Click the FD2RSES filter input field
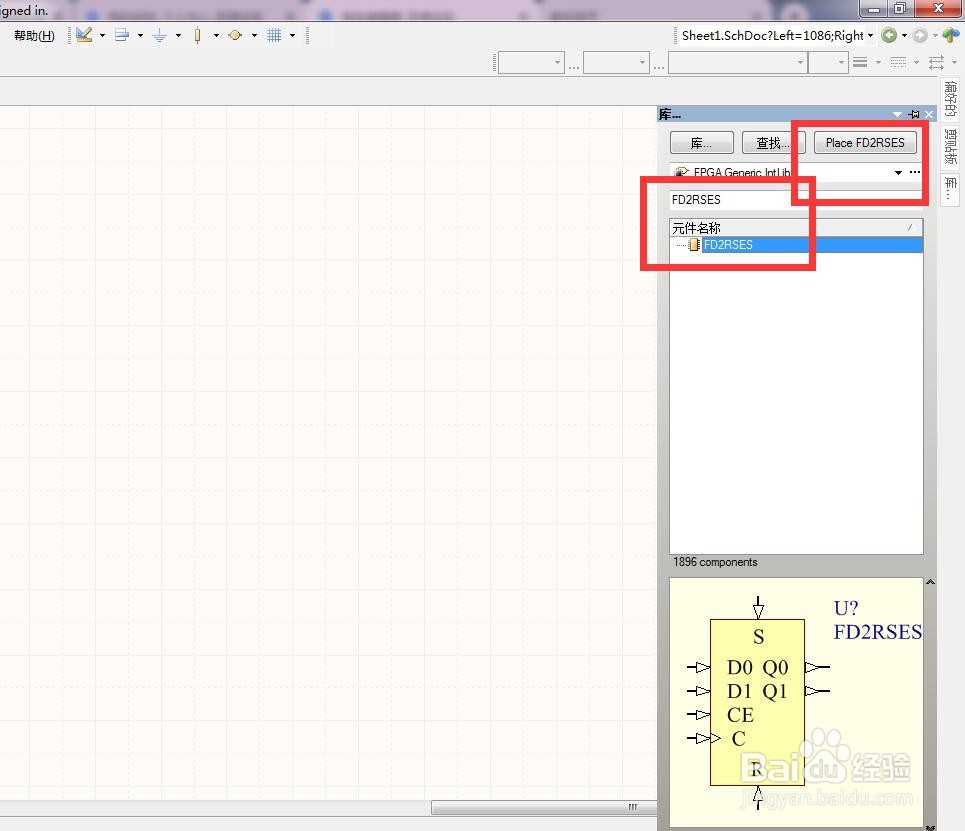965x831 pixels. tap(796, 199)
